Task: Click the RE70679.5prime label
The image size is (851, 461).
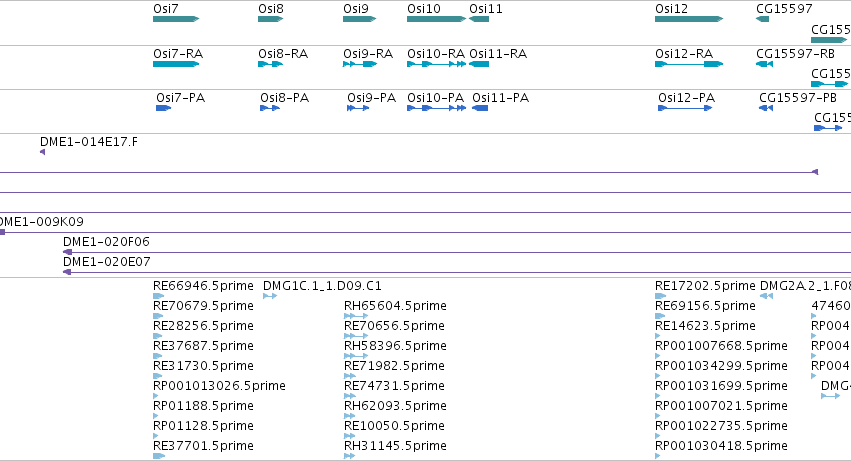Action: point(203,306)
